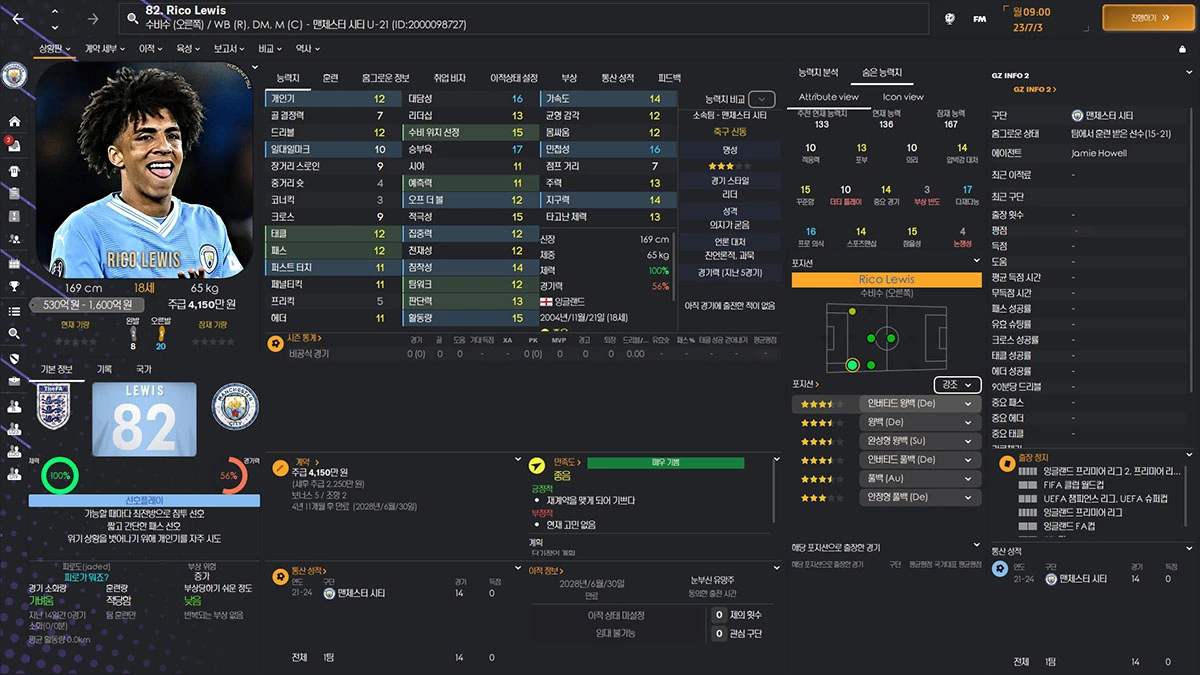Go forward with the right arrow
This screenshot has width=1200, height=675.
[x=93, y=18]
